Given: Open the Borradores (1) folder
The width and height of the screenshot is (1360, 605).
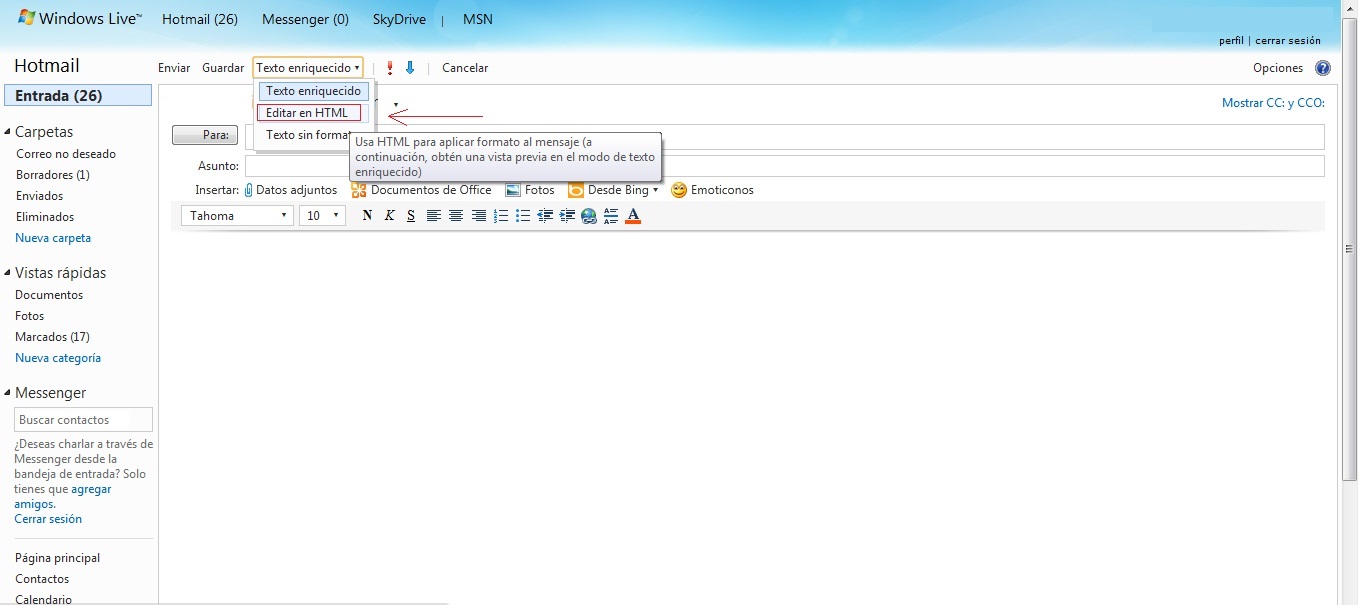Looking at the screenshot, I should 53,175.
